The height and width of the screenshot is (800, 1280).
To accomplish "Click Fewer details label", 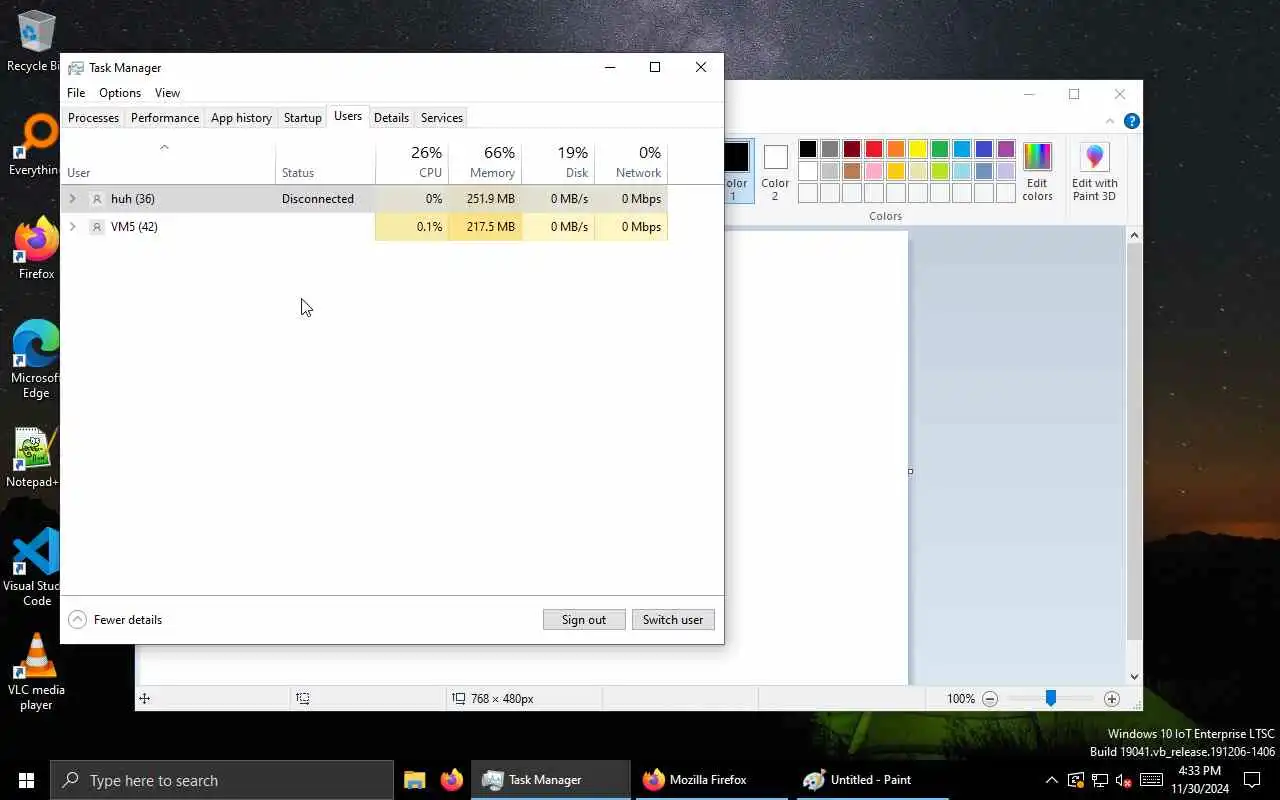I will tap(128, 620).
